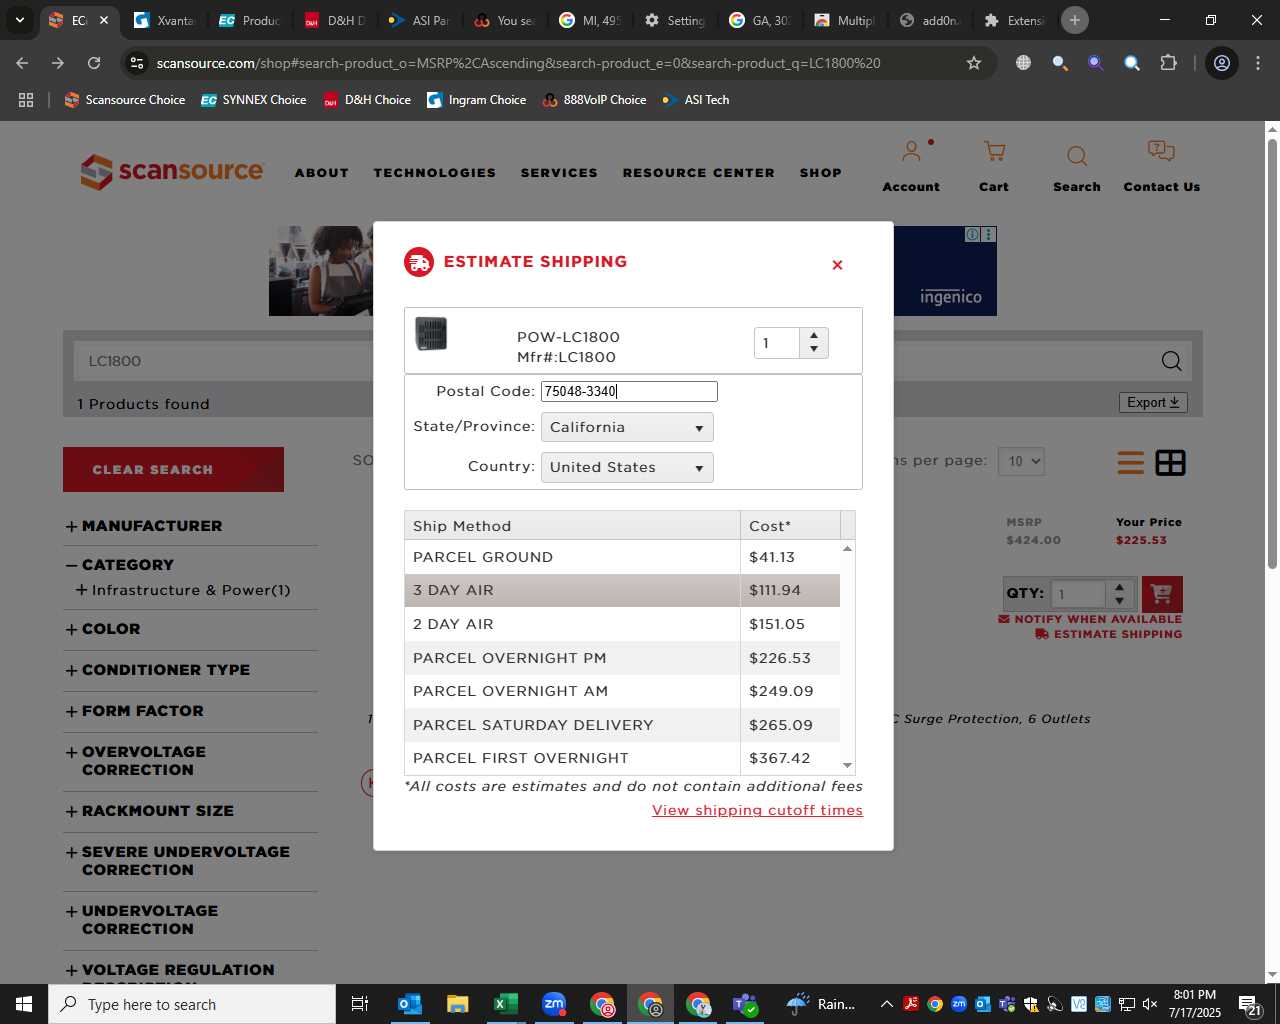Open items per page dropdown
This screenshot has height=1024, width=1280.
[x=1023, y=461]
